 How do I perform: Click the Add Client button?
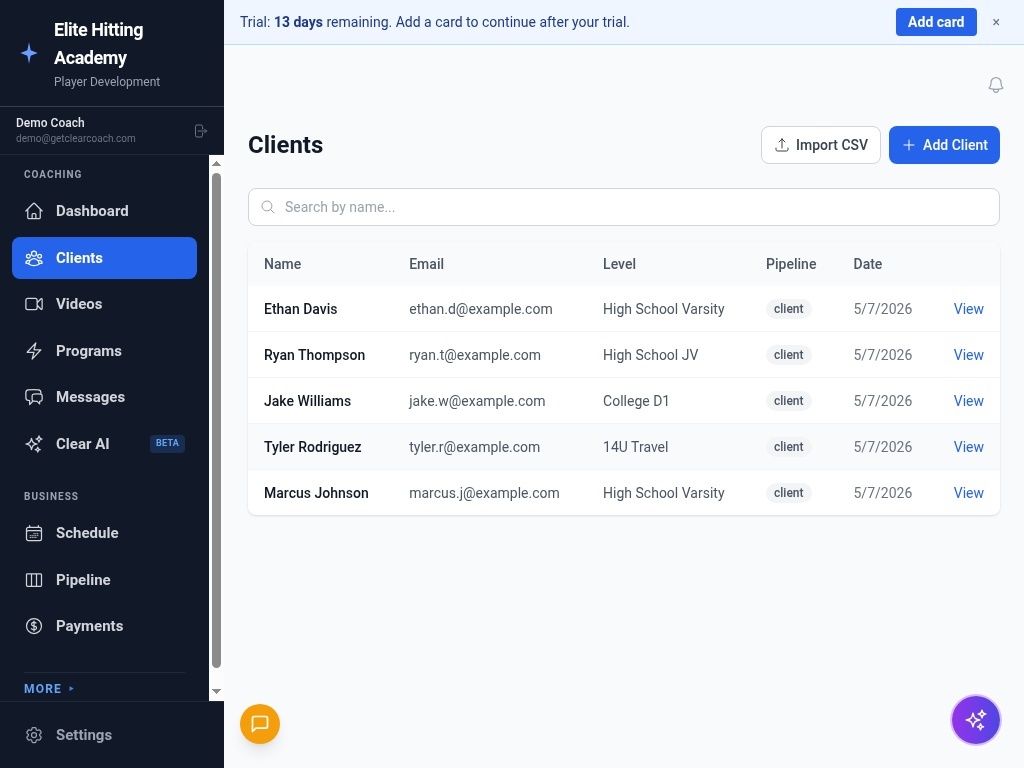(x=944, y=145)
